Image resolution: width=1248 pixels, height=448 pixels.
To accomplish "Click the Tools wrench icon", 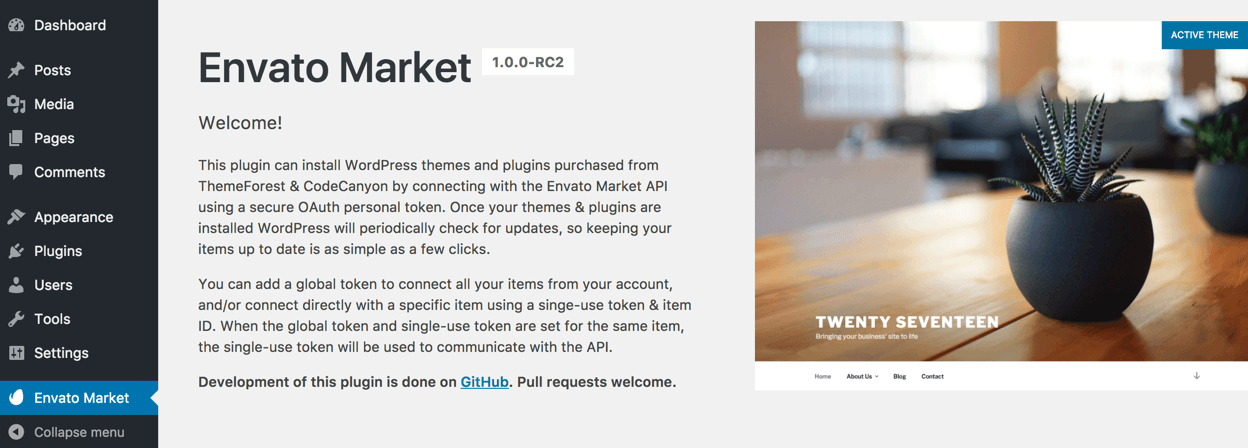I will click(x=16, y=319).
